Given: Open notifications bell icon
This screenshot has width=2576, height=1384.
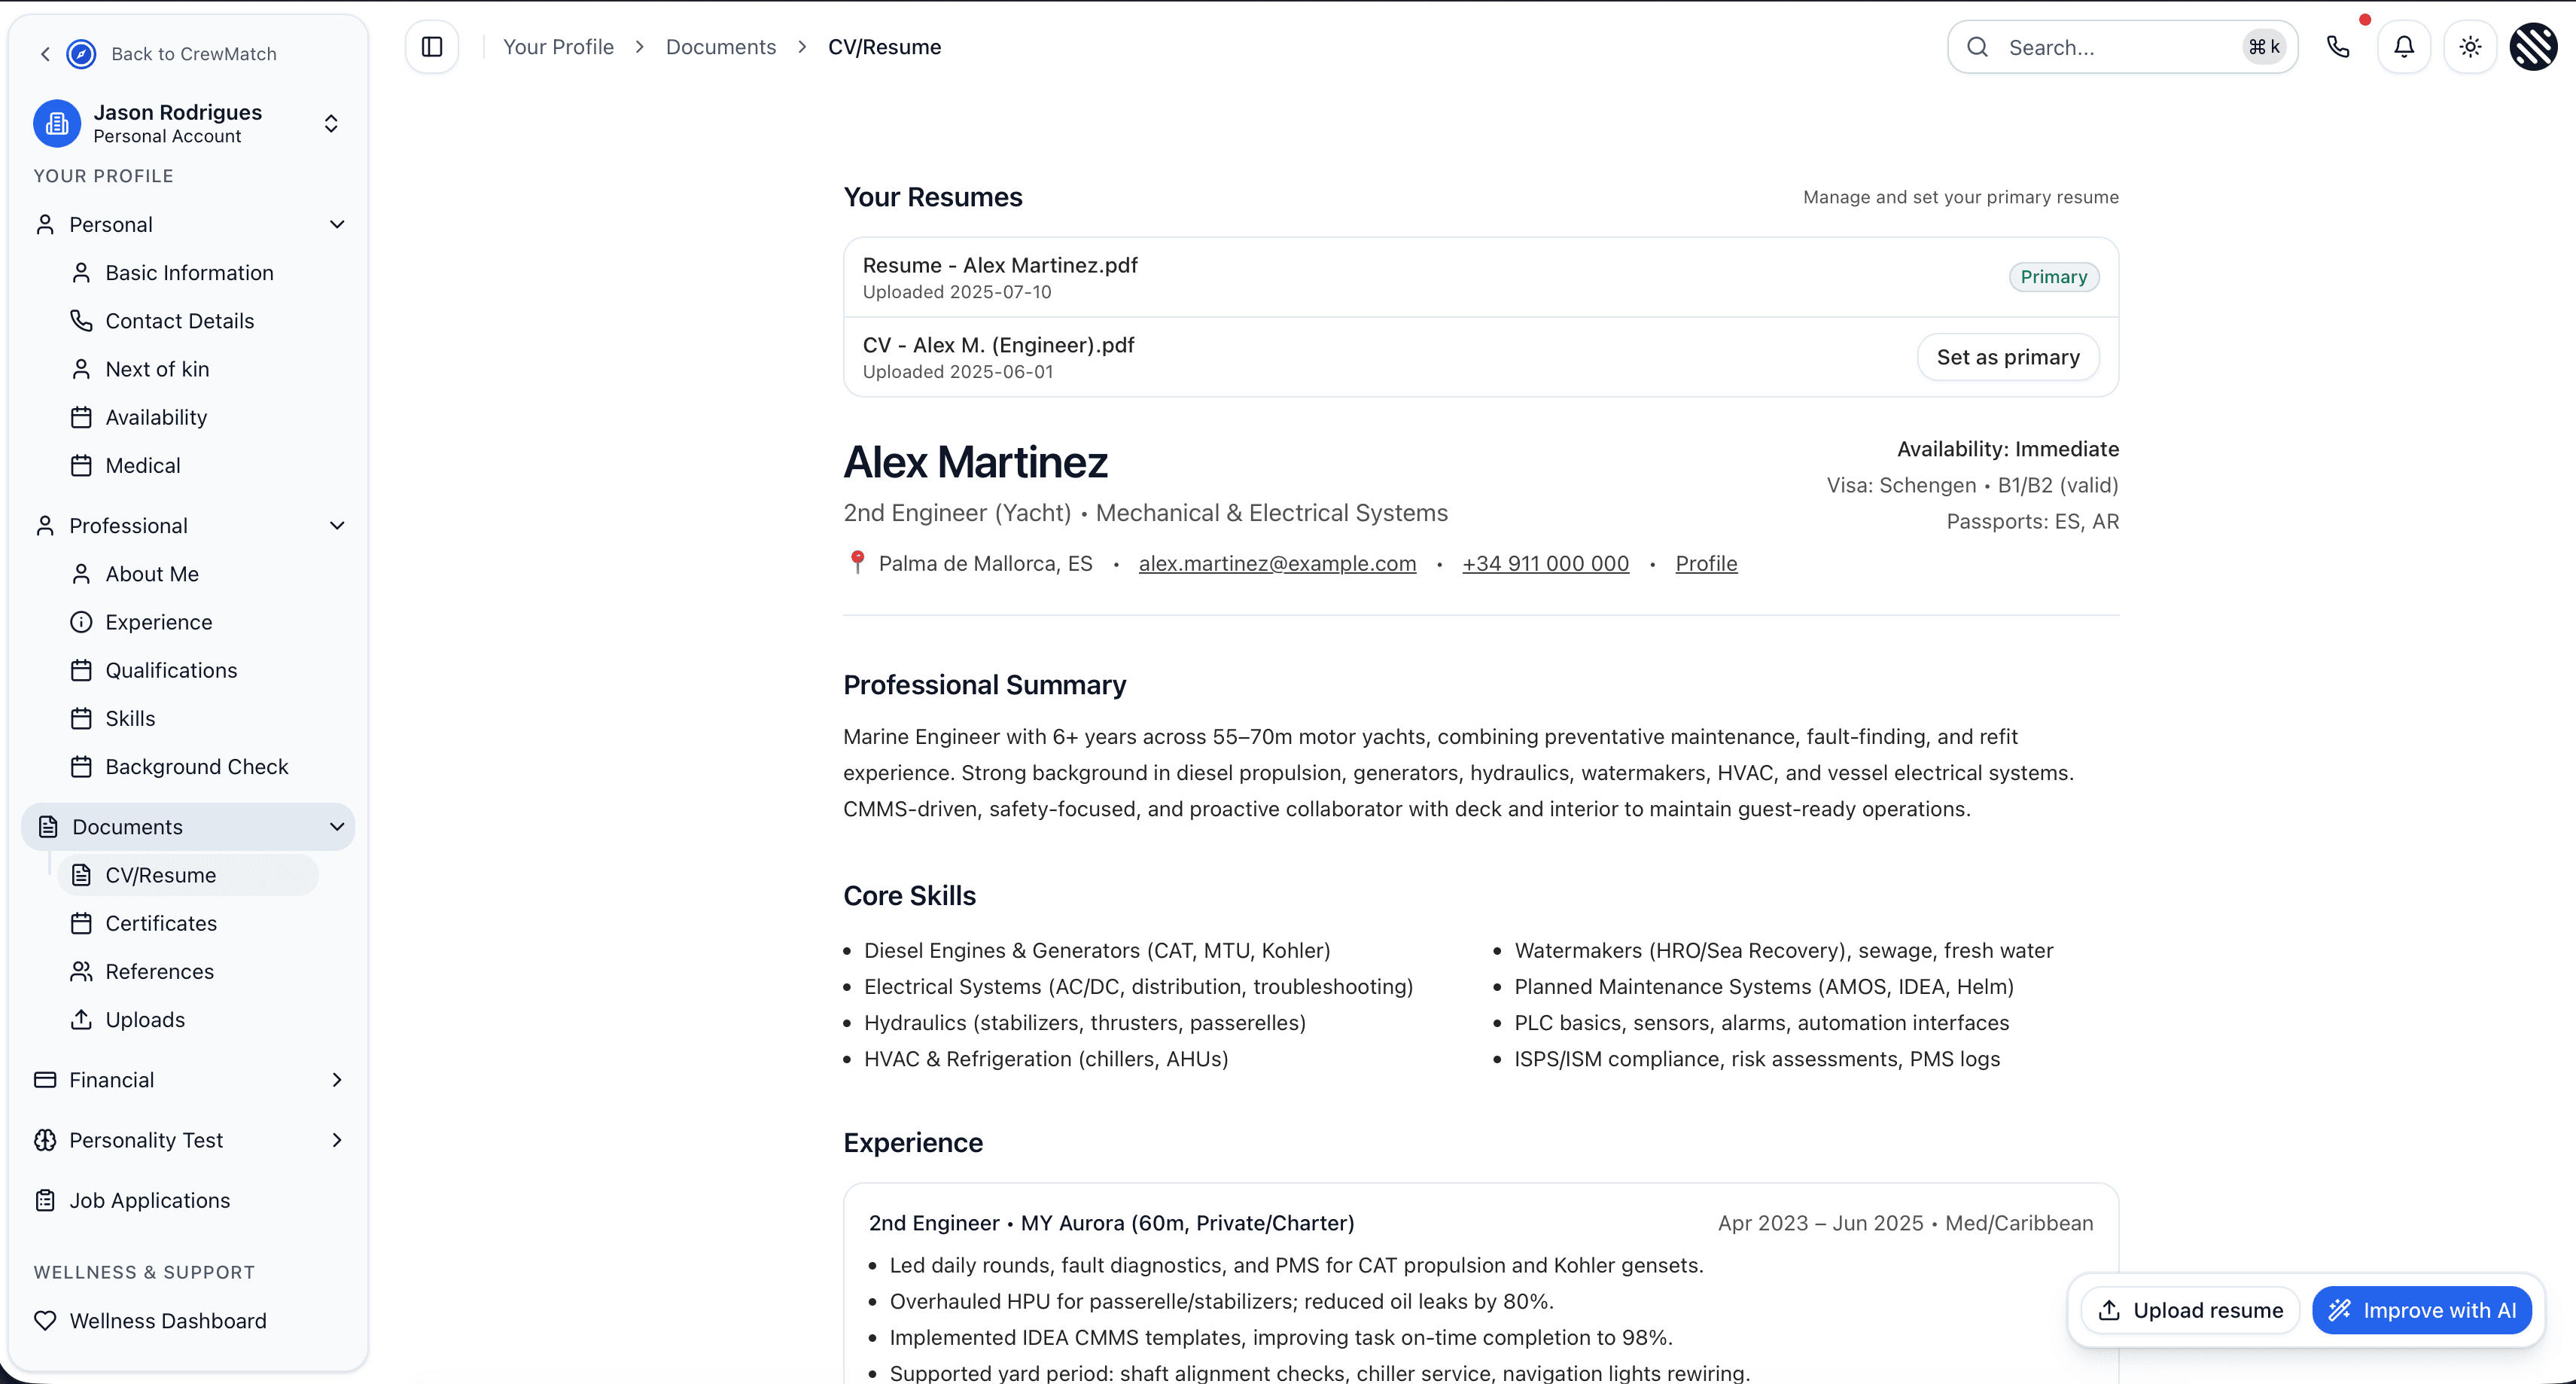Looking at the screenshot, I should coord(2404,47).
